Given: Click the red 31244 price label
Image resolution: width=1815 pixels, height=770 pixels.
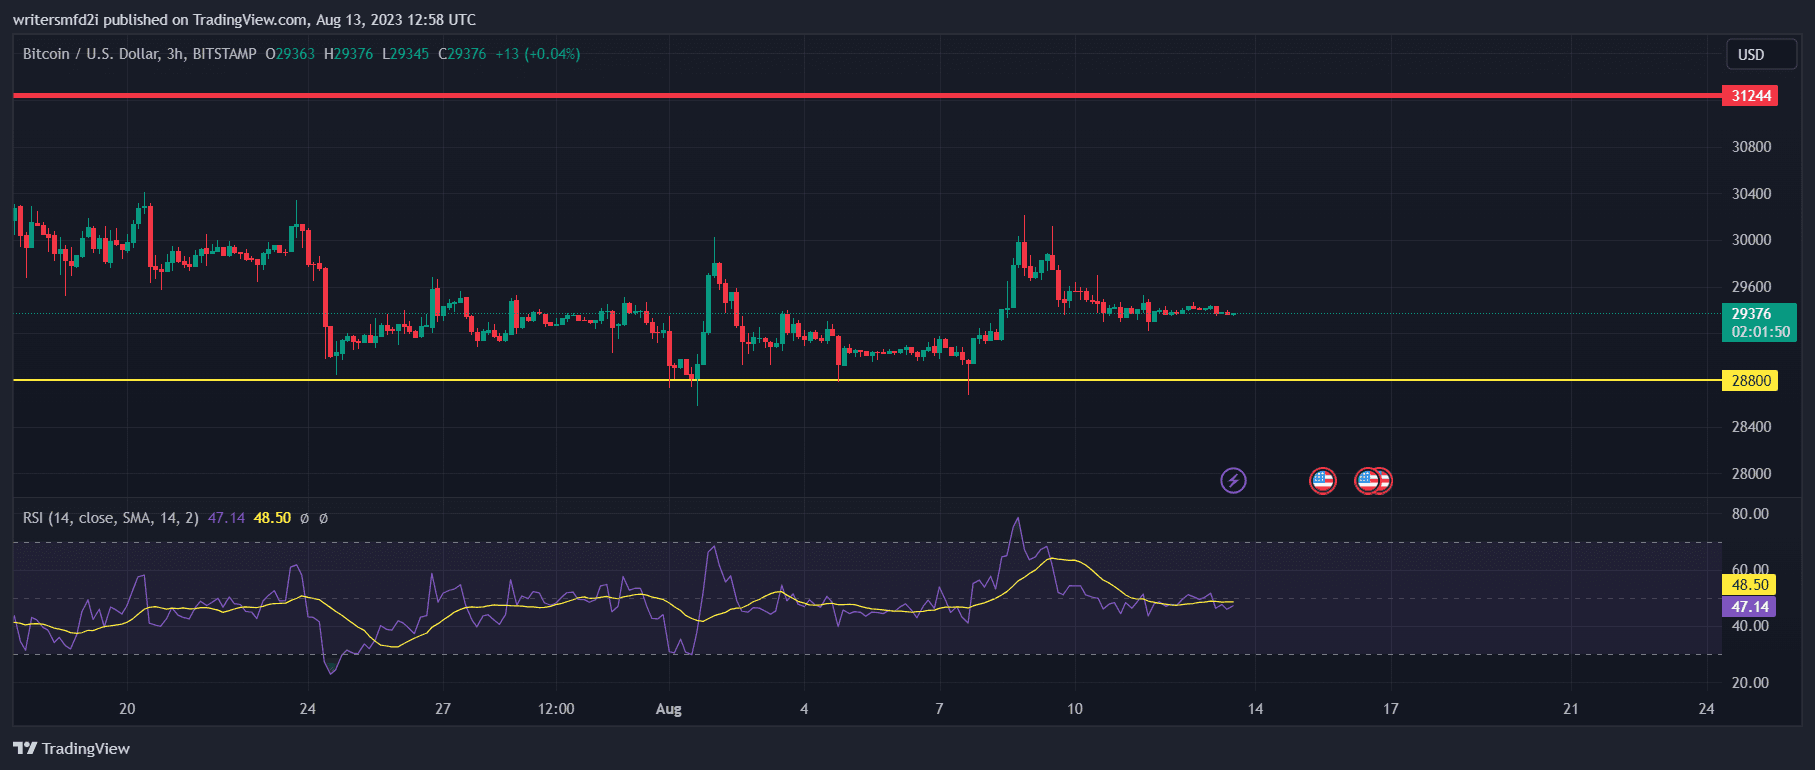Looking at the screenshot, I should (x=1750, y=96).
